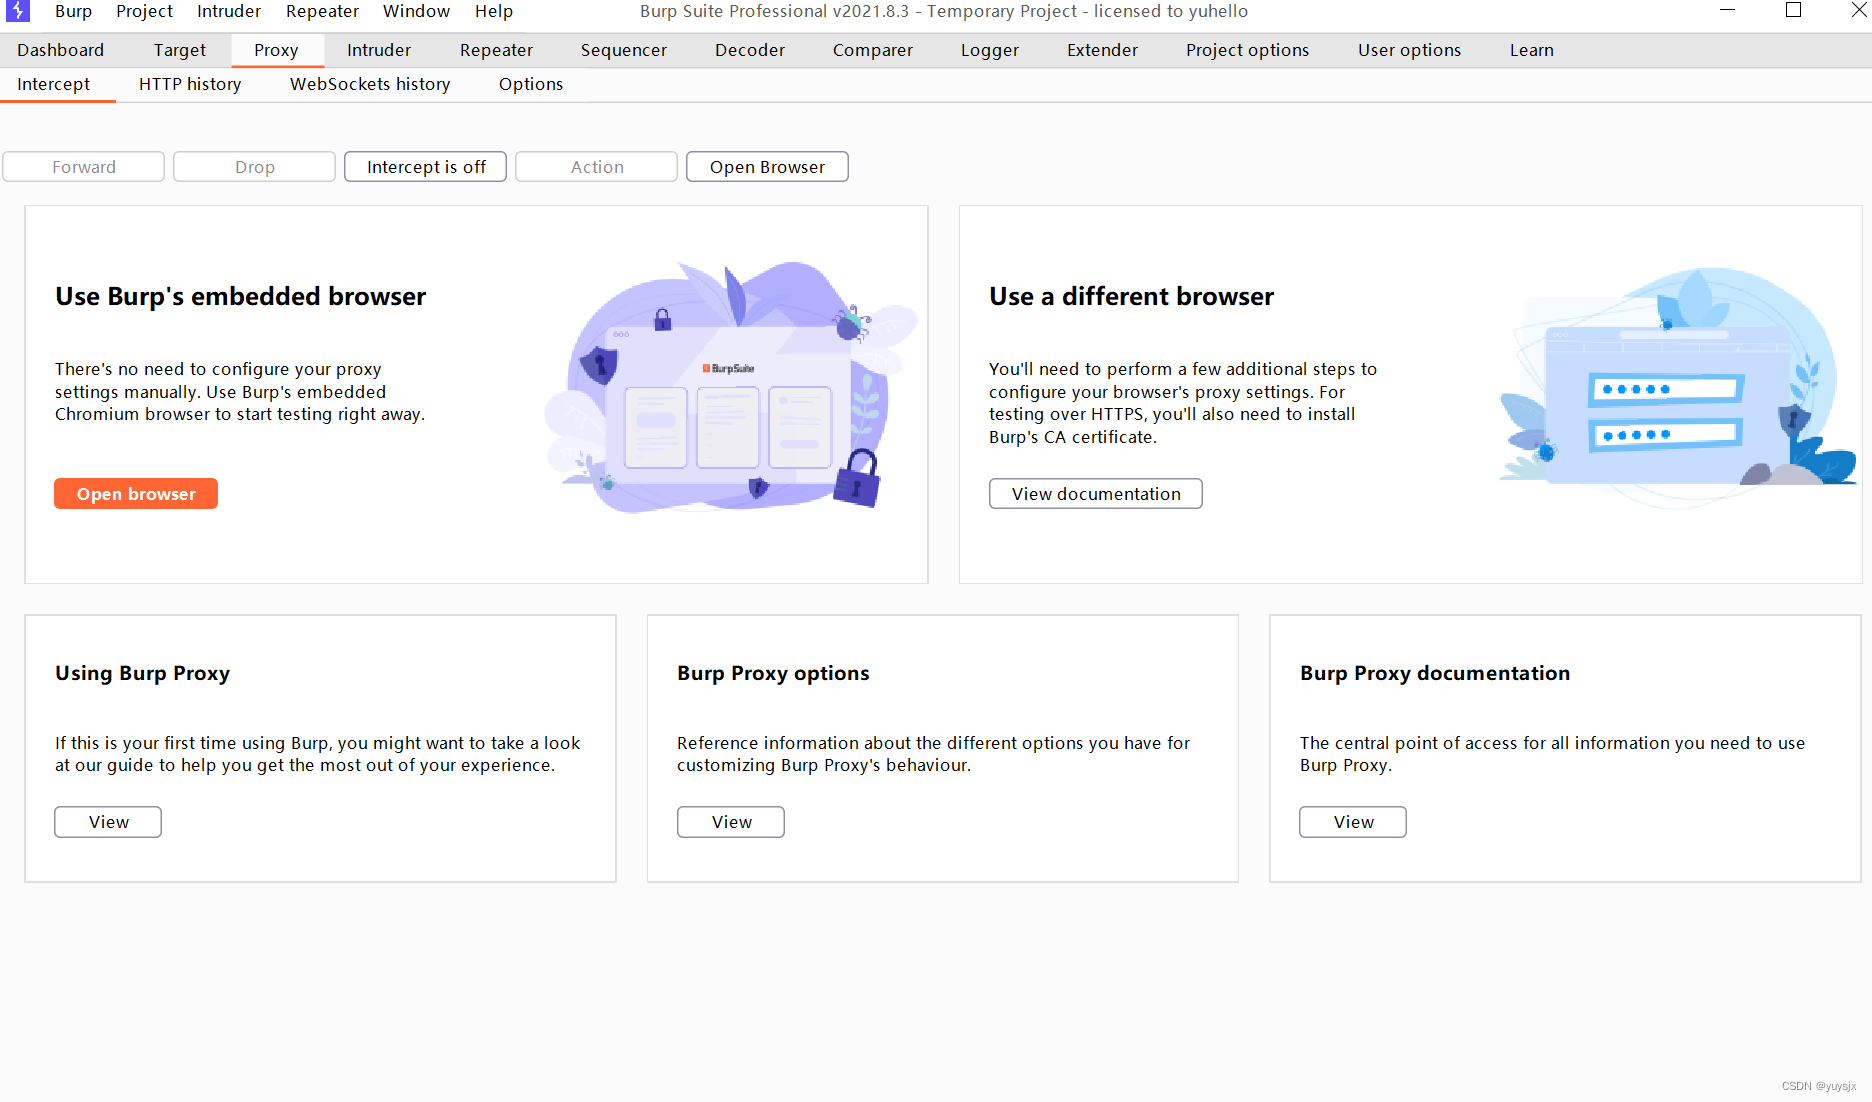Click the Using Burp Proxy heading
Image resolution: width=1872 pixels, height=1102 pixels.
point(142,673)
